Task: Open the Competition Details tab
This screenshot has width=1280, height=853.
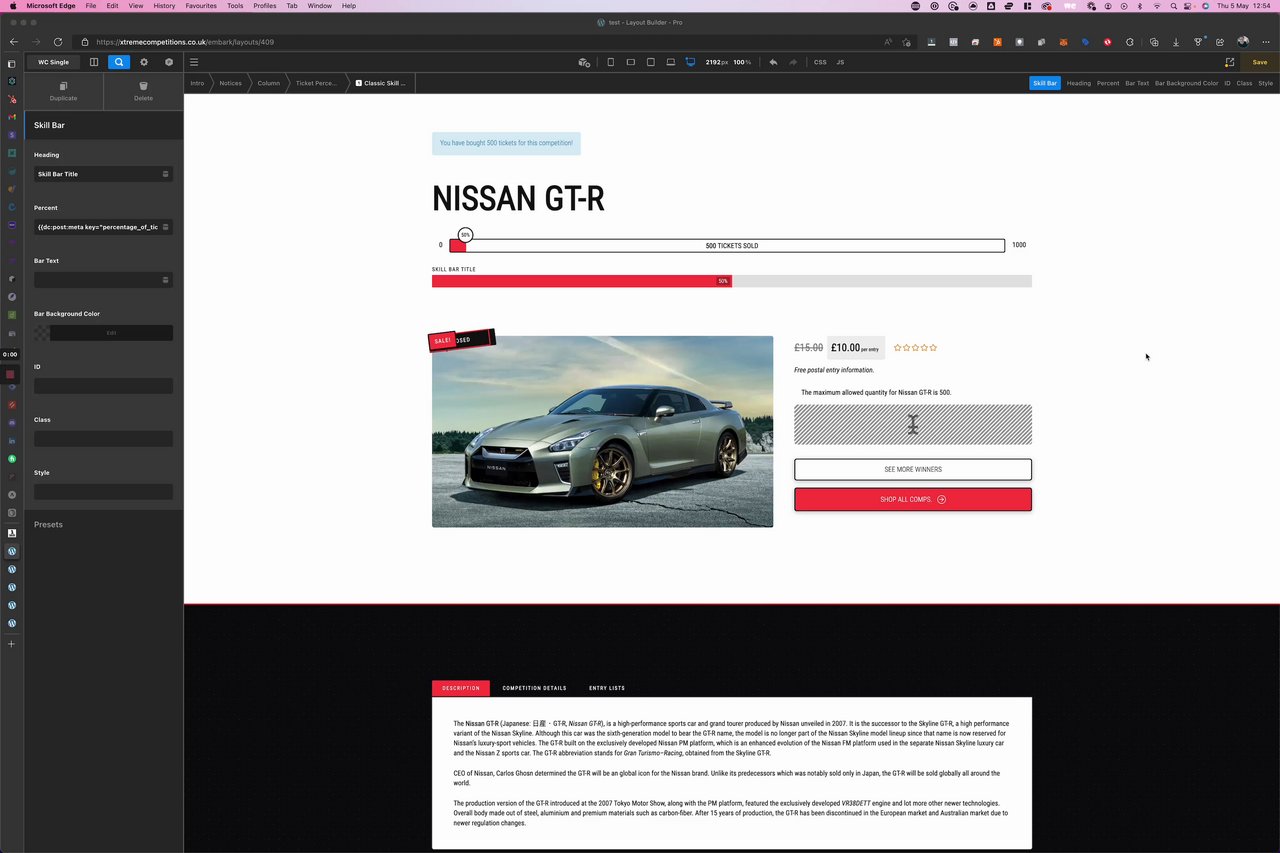Action: coord(534,688)
